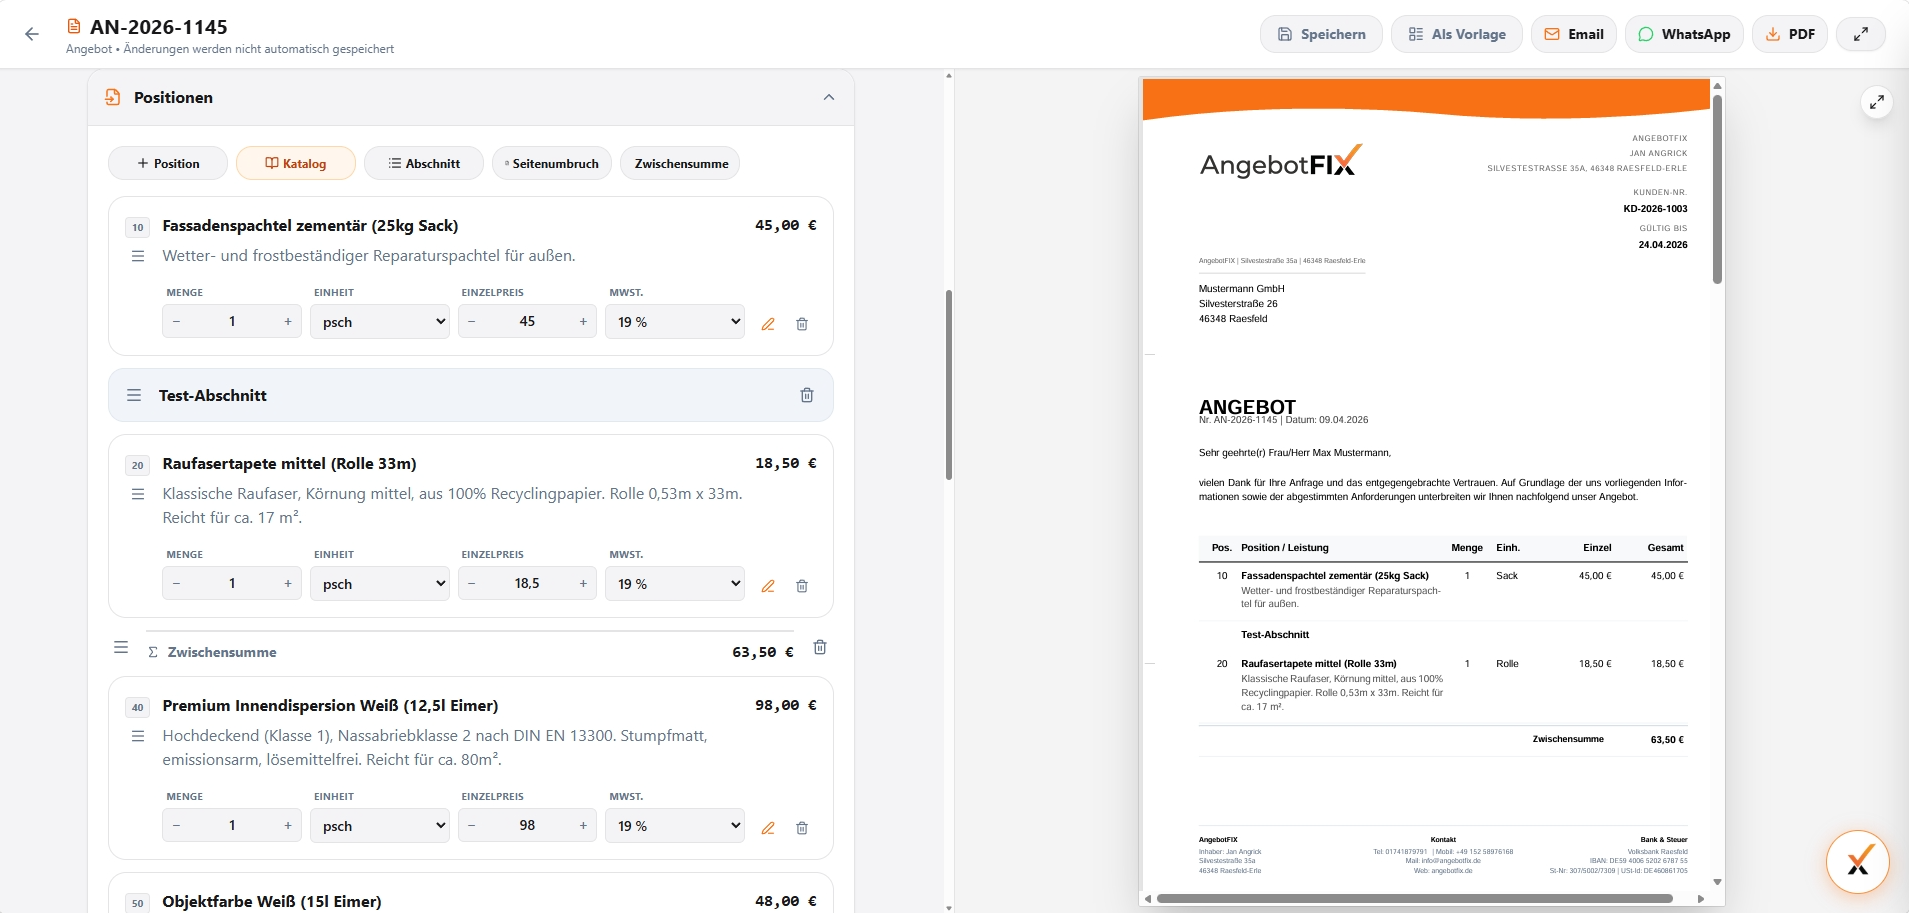Decrease Menge of Premium Innendispersion position
1909x913 pixels.
(x=177, y=826)
